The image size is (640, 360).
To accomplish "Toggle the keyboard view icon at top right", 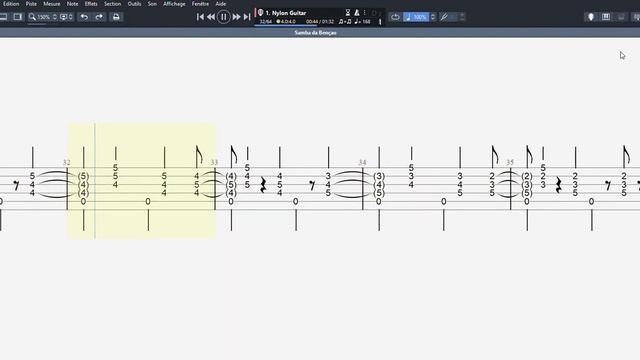I will coord(606,17).
